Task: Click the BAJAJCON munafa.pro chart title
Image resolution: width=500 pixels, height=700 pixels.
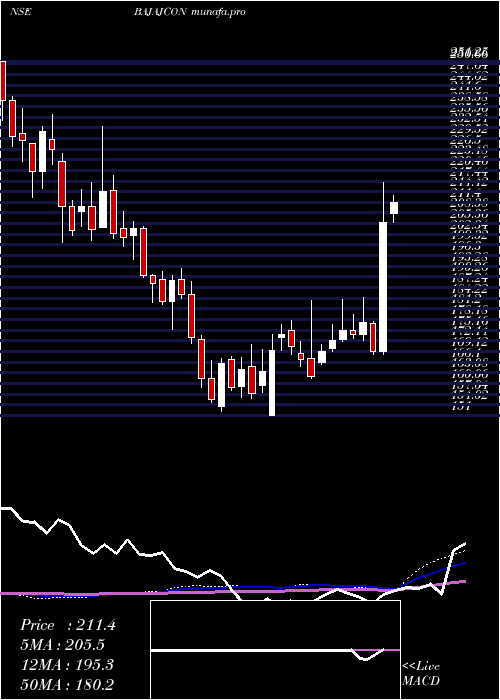Action: 190,13
